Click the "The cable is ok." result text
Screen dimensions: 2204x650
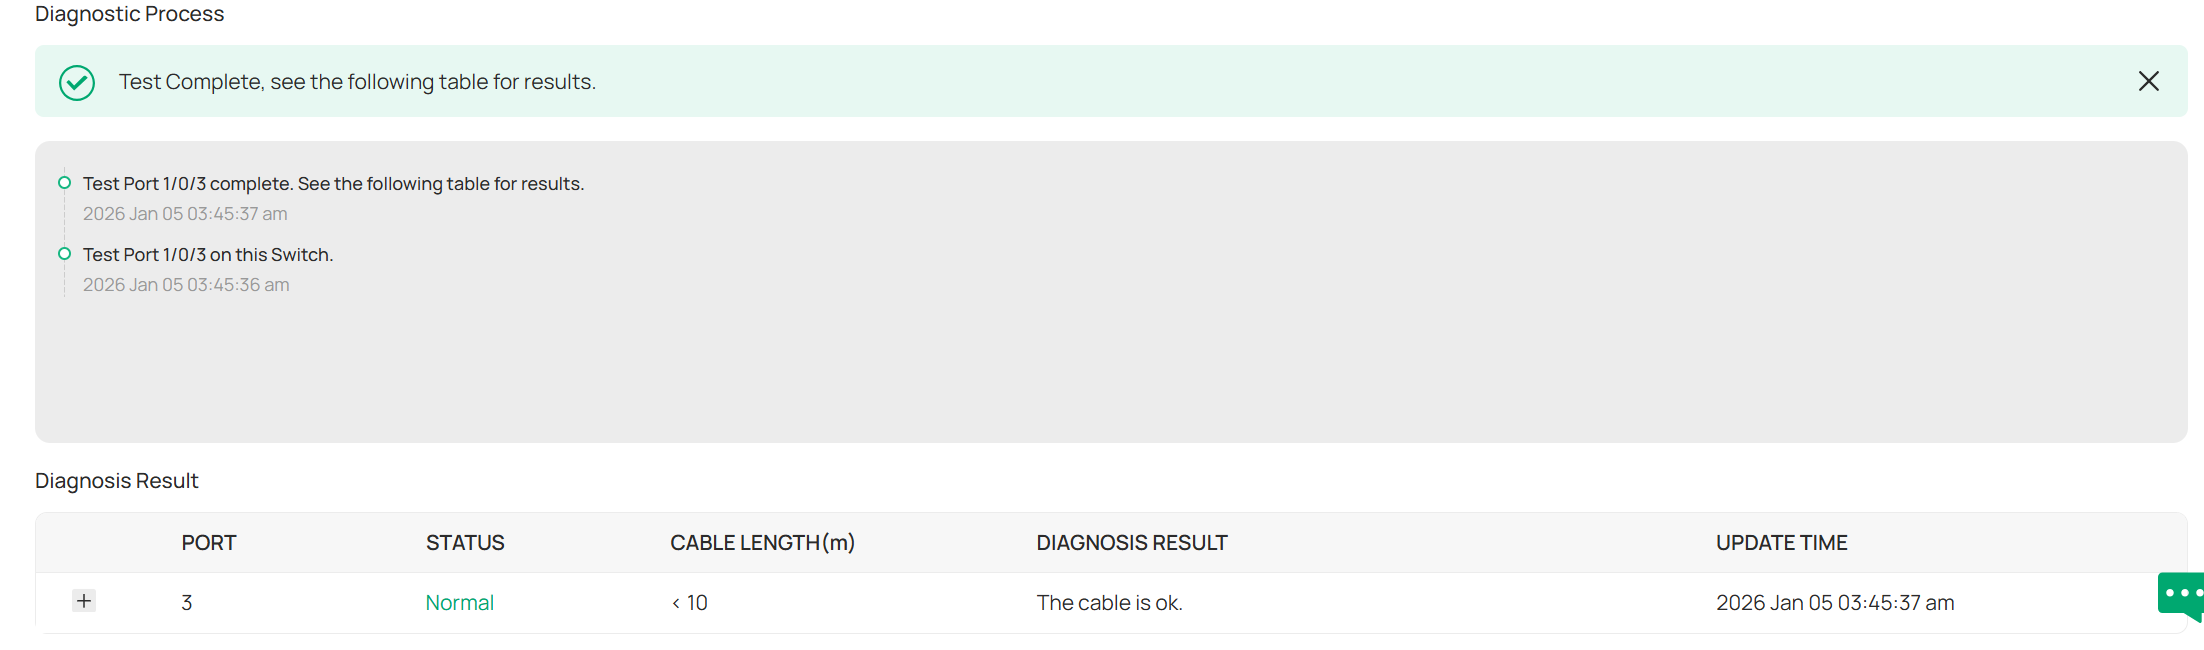click(x=1109, y=602)
